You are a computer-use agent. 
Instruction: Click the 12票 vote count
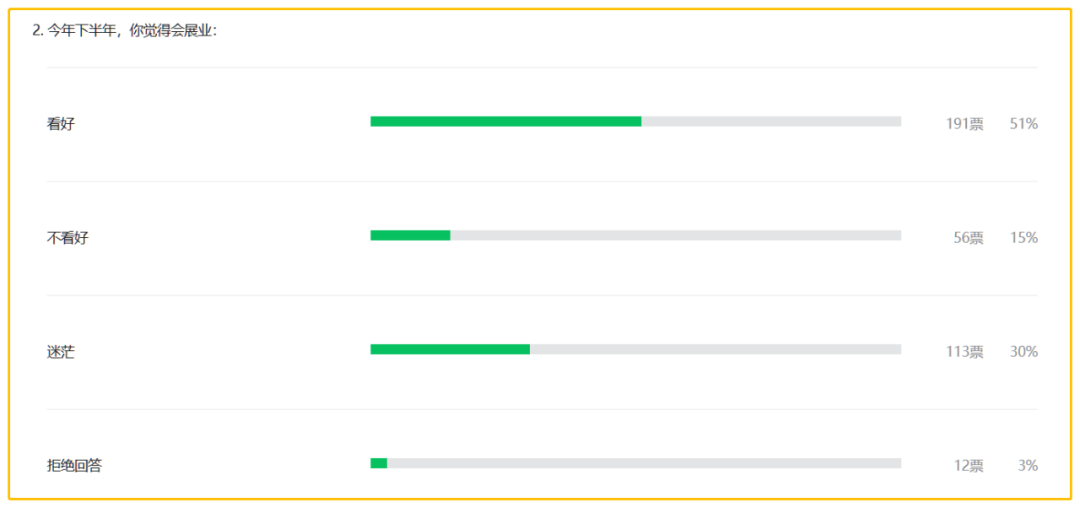pos(968,466)
